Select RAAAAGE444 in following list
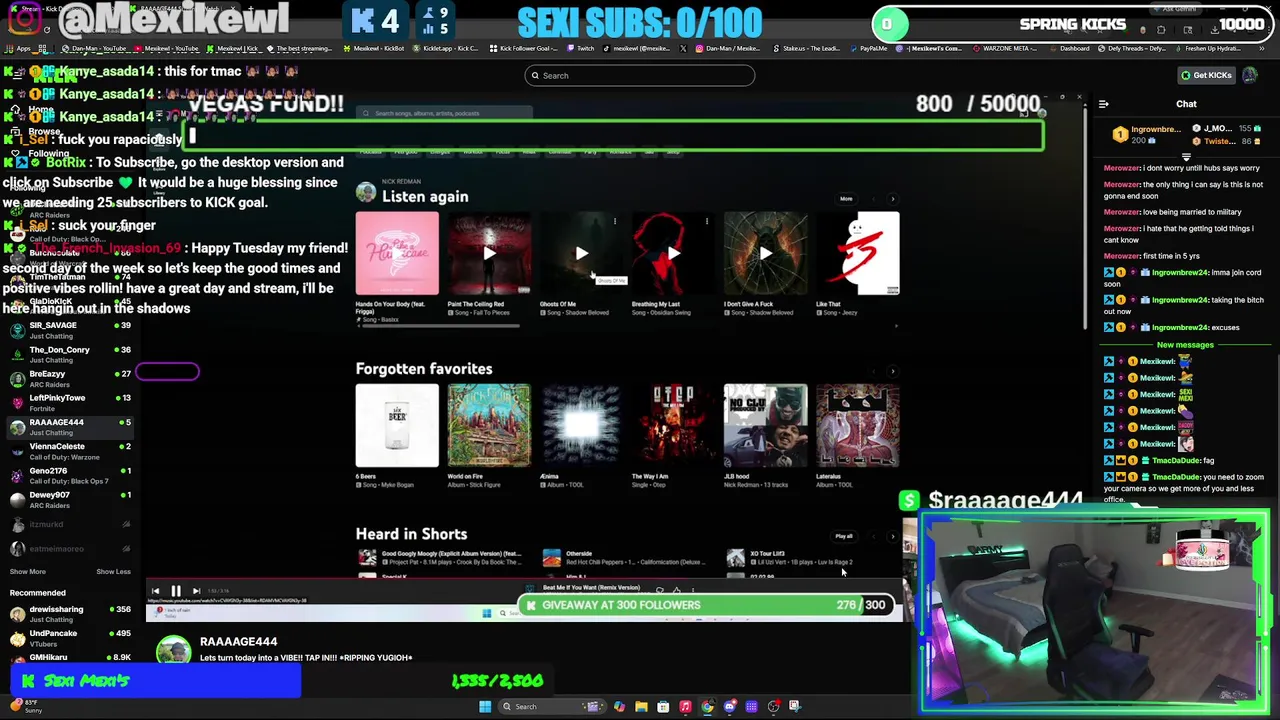This screenshot has height=720, width=1280. click(x=70, y=427)
